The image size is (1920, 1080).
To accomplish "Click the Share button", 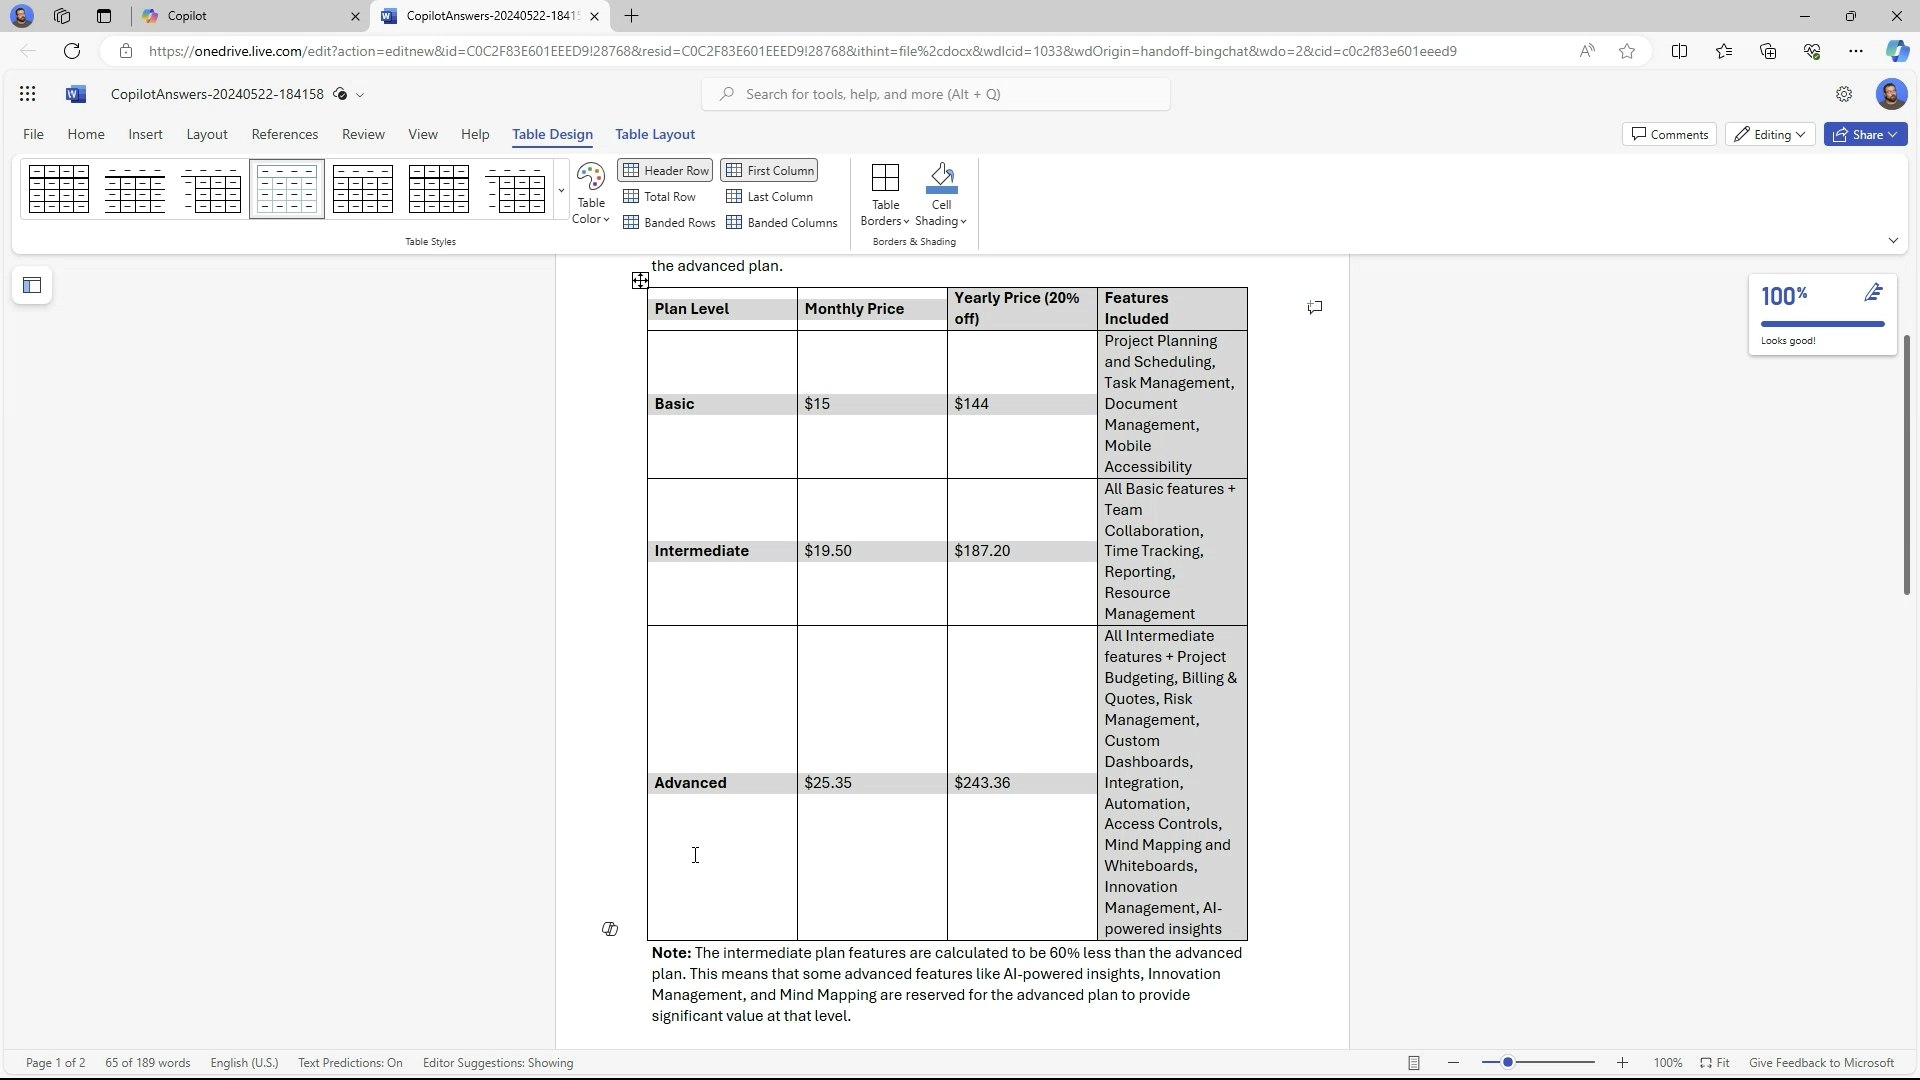I will (x=1865, y=135).
